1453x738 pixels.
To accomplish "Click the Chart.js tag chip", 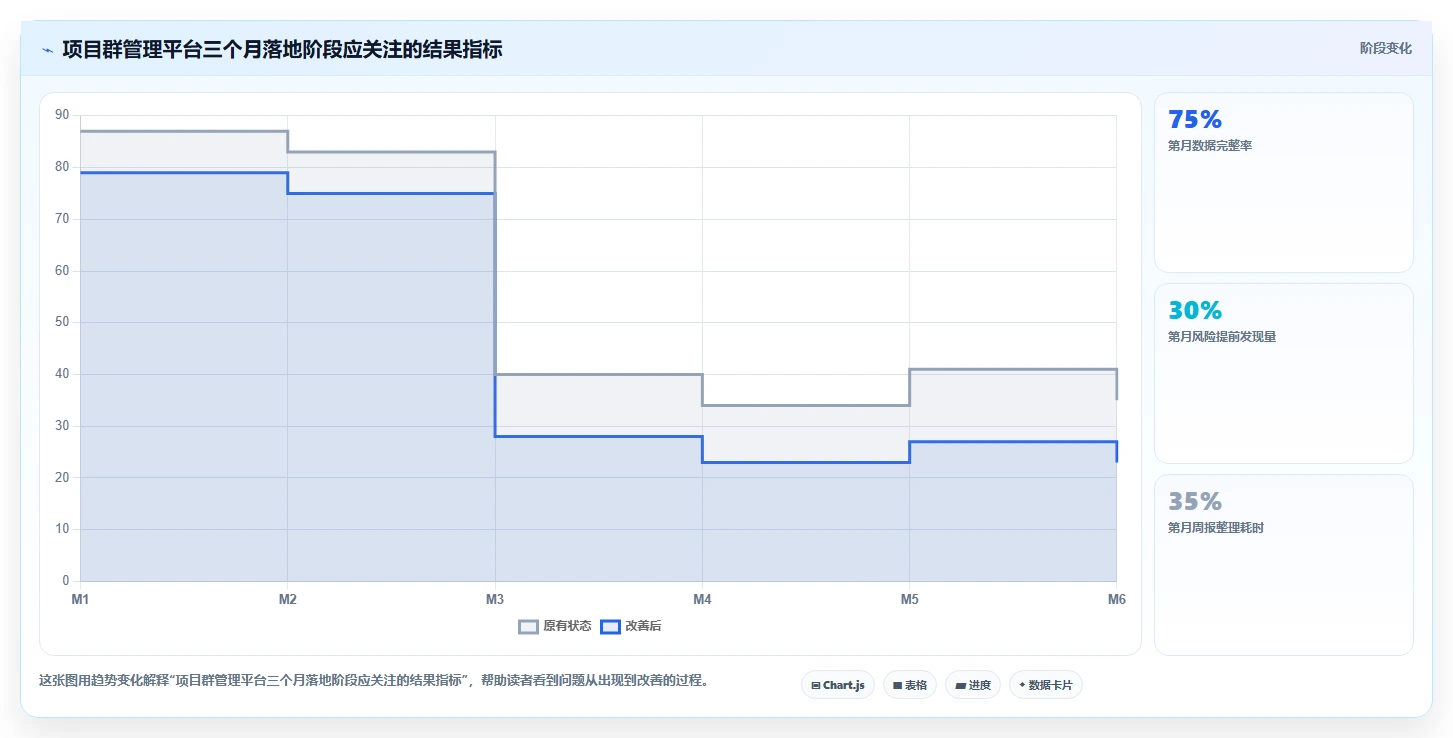I will [x=838, y=685].
